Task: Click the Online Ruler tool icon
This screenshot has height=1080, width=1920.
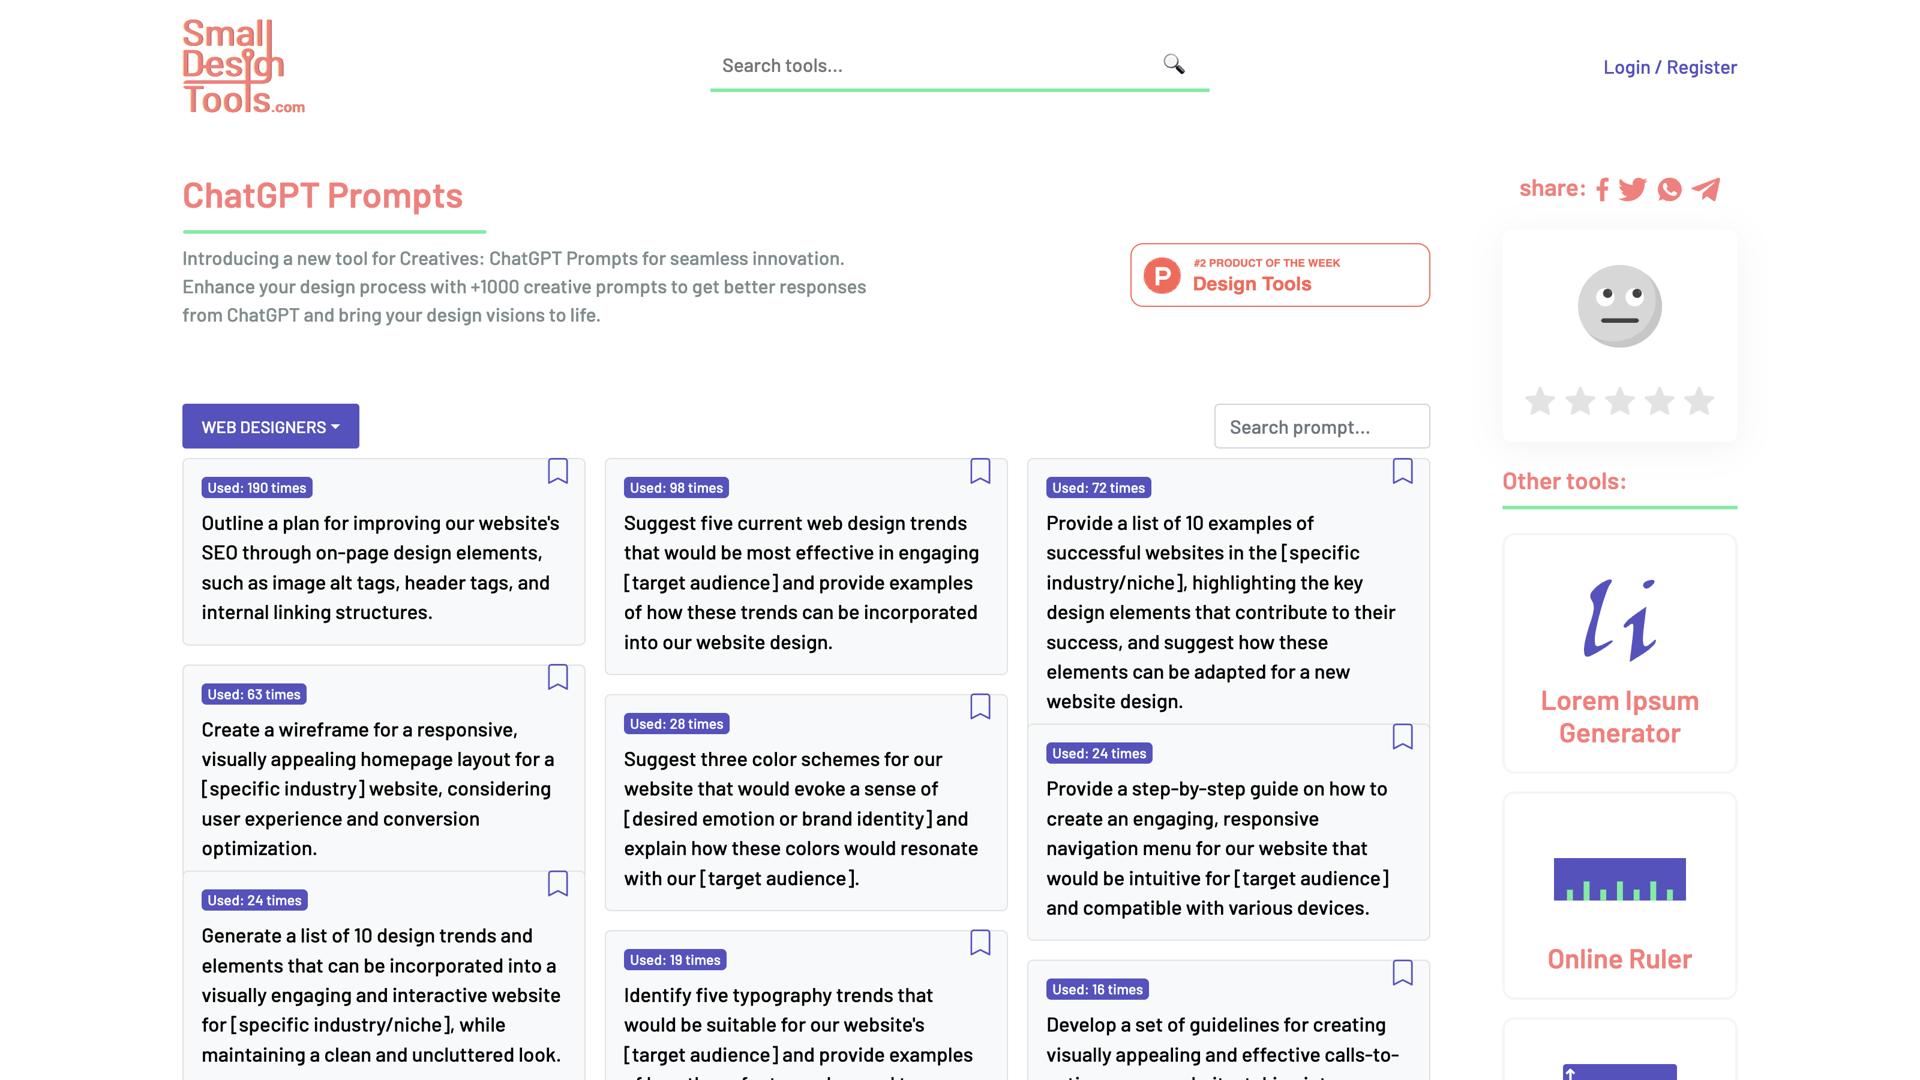Action: [1618, 878]
